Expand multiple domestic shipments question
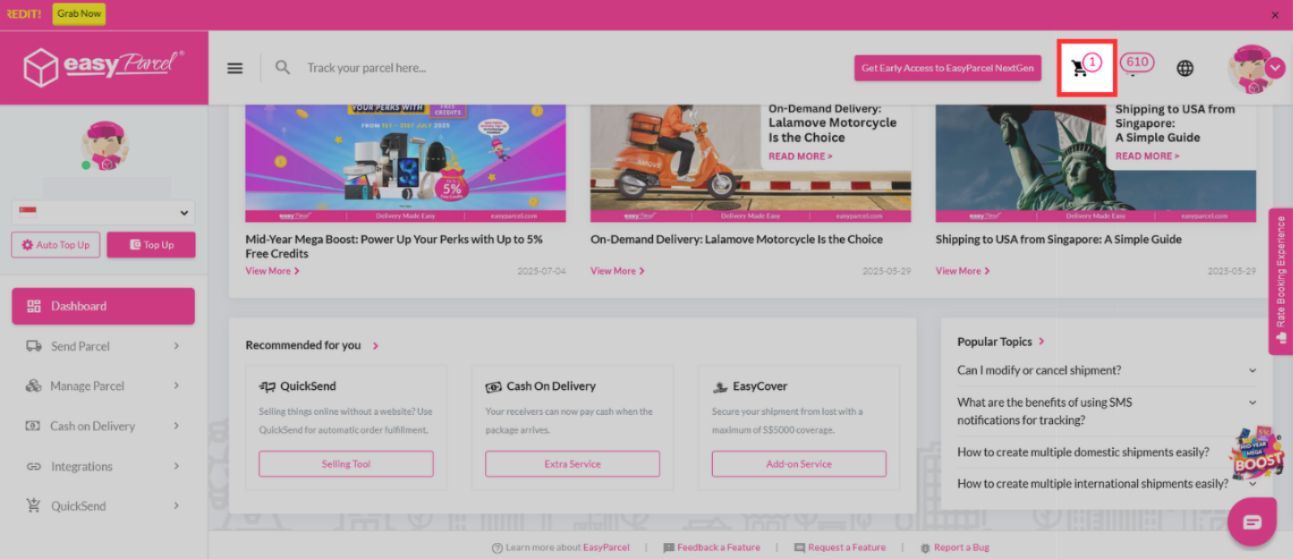Image resolution: width=1293 pixels, height=559 pixels. coord(1106,452)
